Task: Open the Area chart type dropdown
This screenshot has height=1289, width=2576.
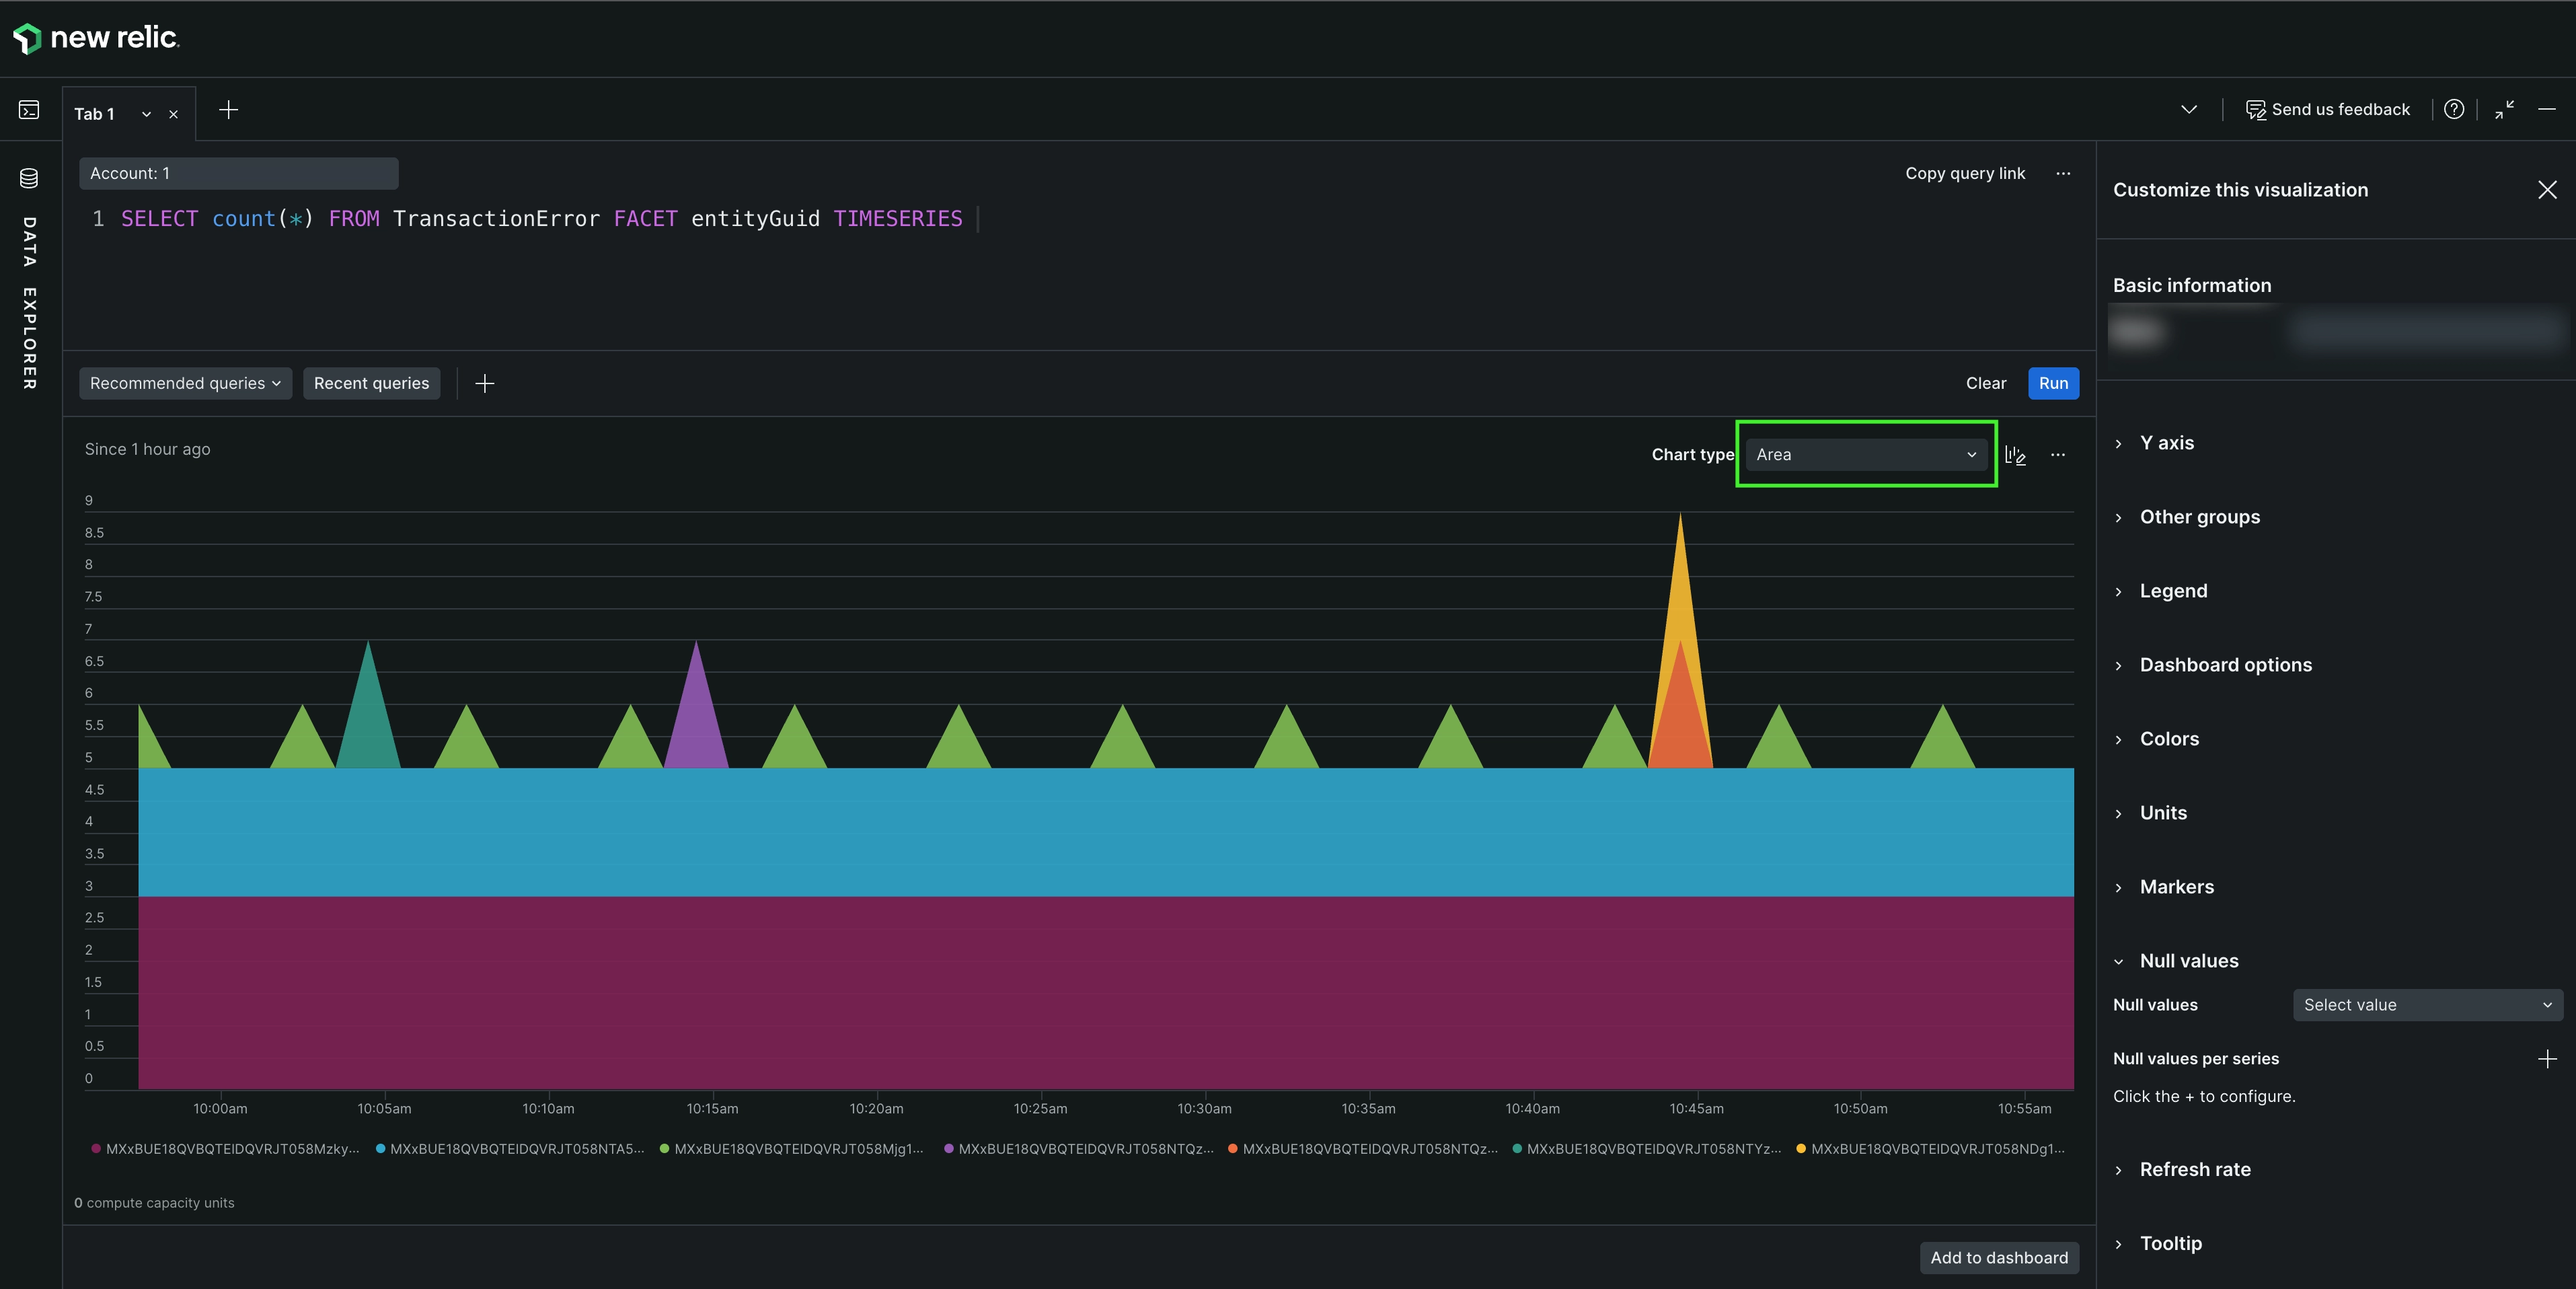Action: tap(1865, 455)
